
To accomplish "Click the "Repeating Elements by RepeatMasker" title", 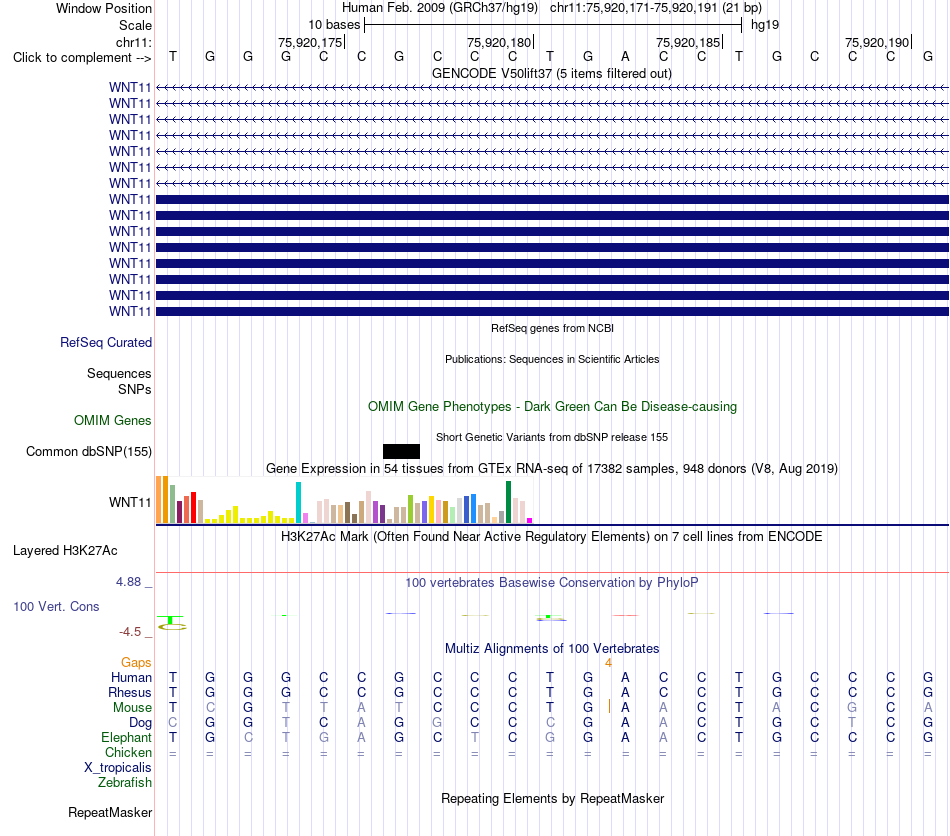I will (x=552, y=798).
